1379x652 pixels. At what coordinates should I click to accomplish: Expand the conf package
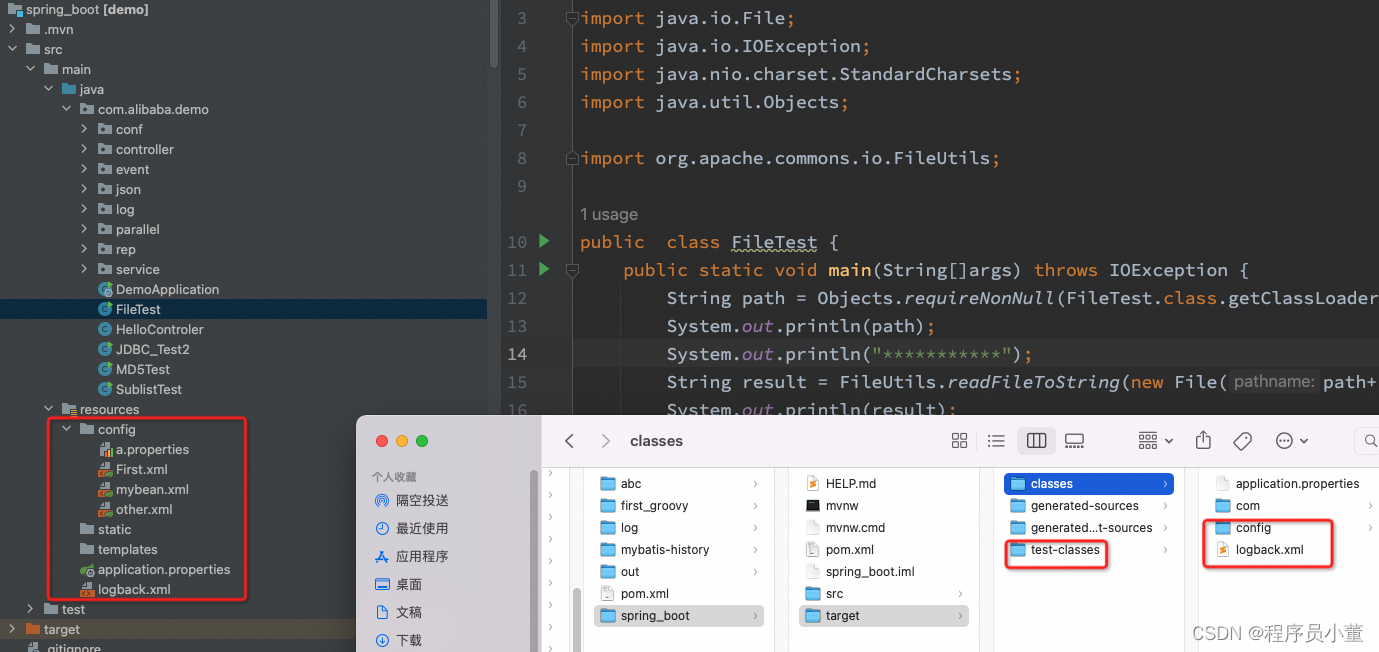(x=84, y=129)
